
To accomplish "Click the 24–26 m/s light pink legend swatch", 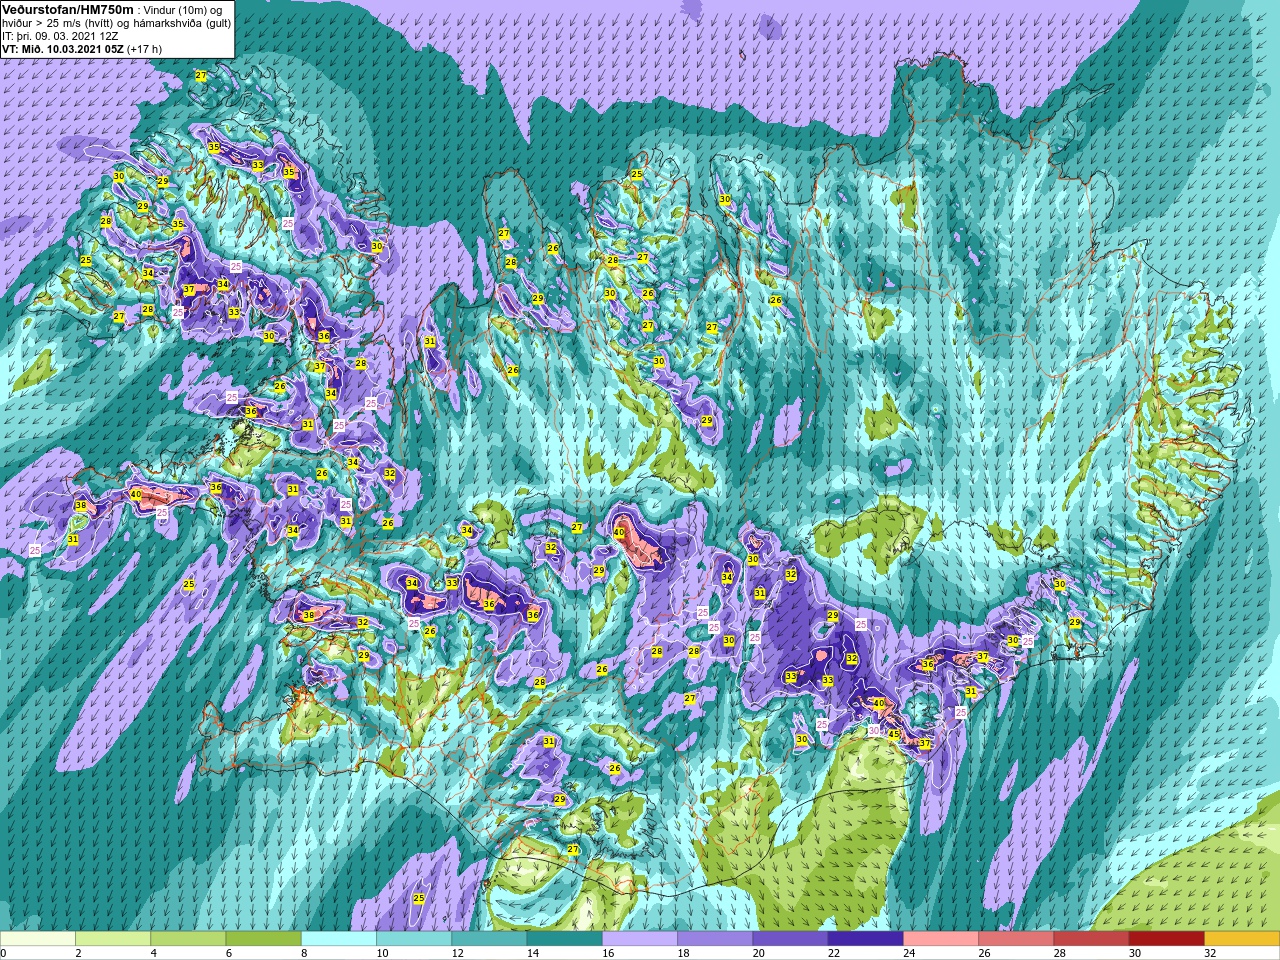I will (941, 938).
